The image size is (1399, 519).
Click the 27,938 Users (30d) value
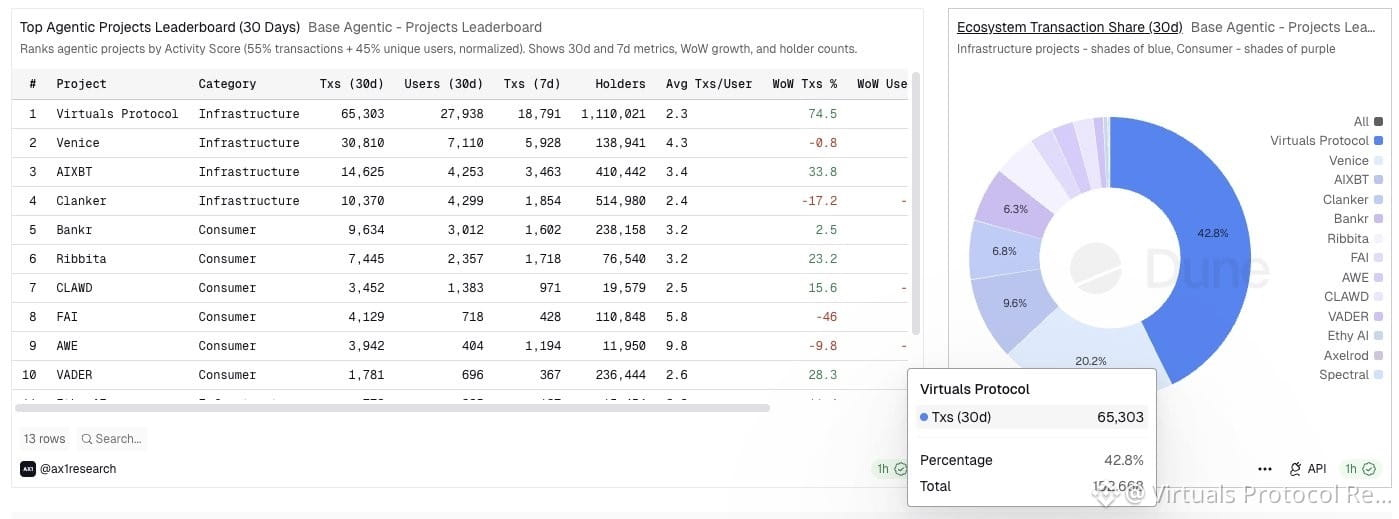[462, 114]
